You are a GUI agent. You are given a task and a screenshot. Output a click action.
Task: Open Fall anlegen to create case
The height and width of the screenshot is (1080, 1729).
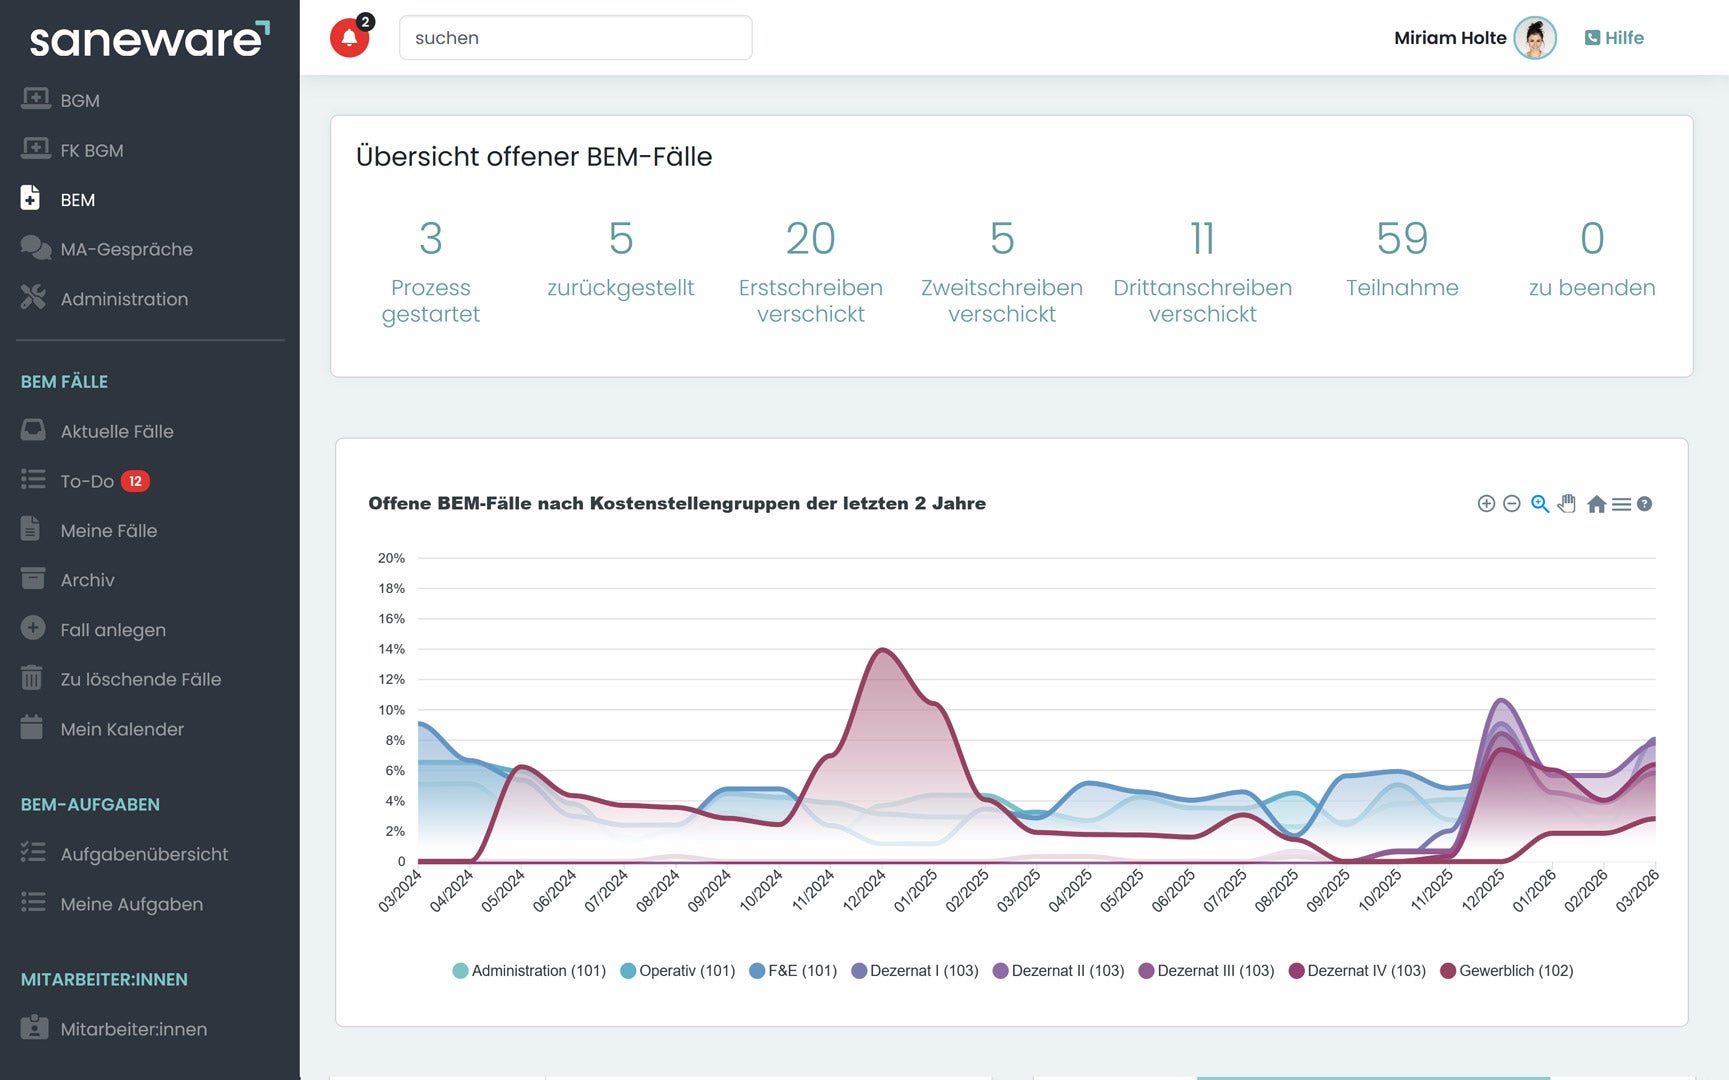[113, 630]
